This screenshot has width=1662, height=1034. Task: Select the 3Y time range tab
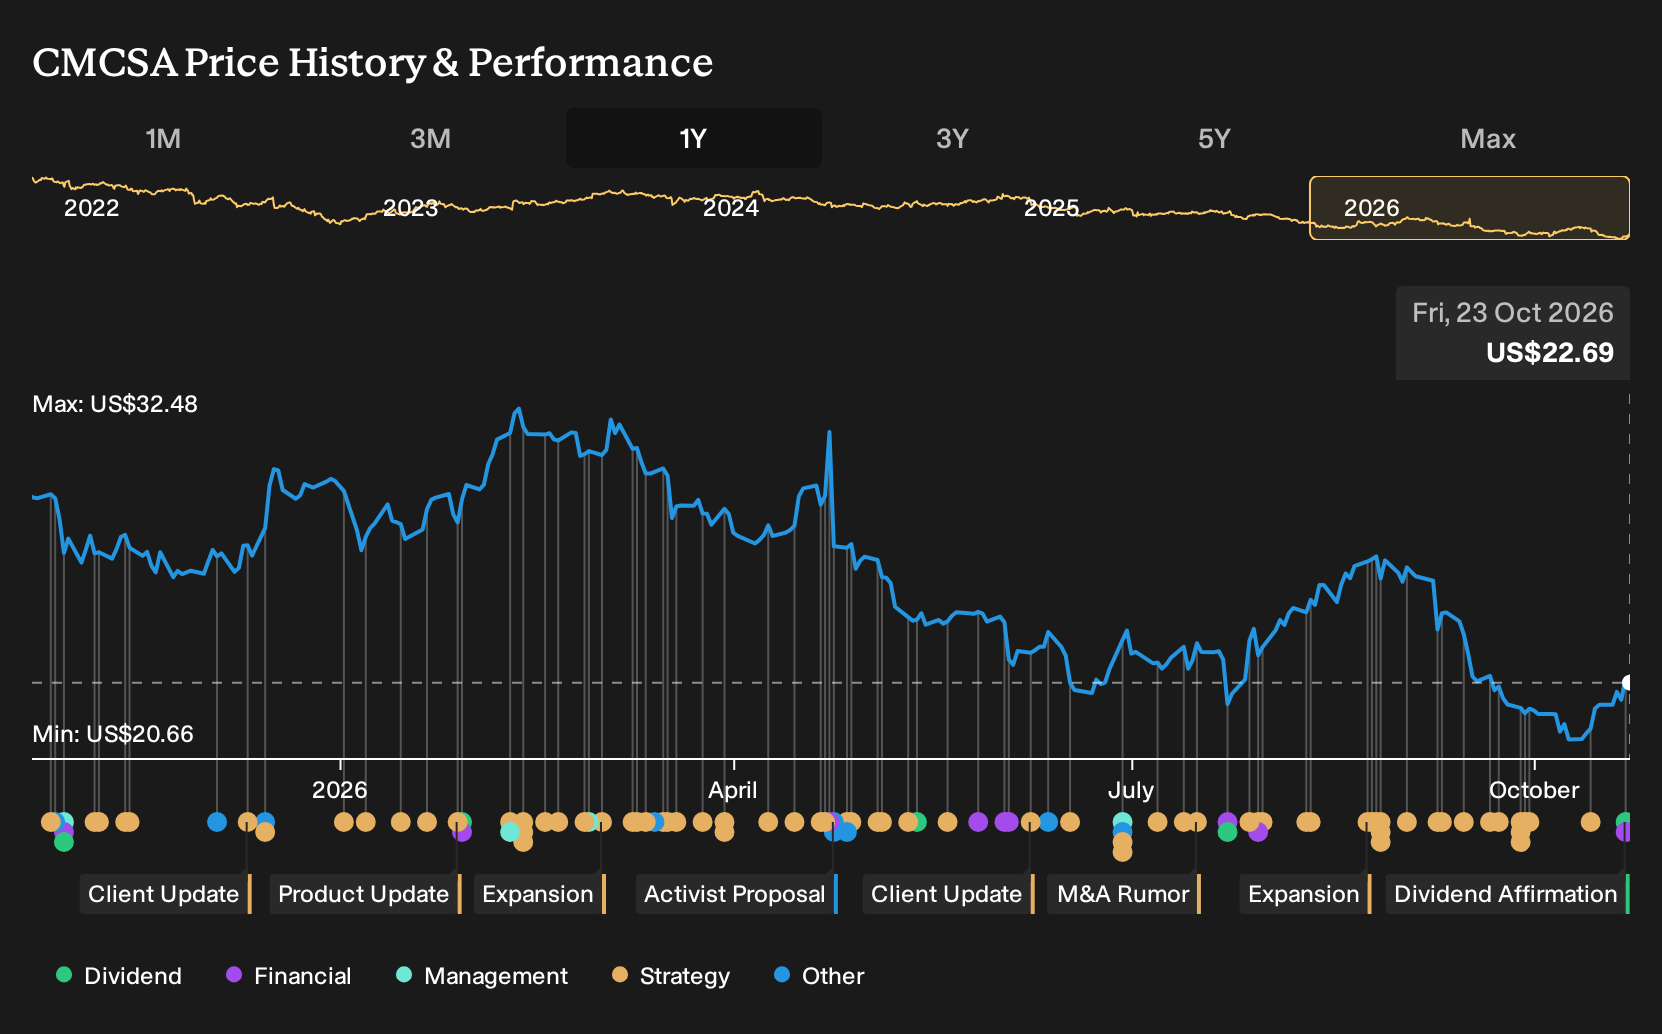(952, 138)
